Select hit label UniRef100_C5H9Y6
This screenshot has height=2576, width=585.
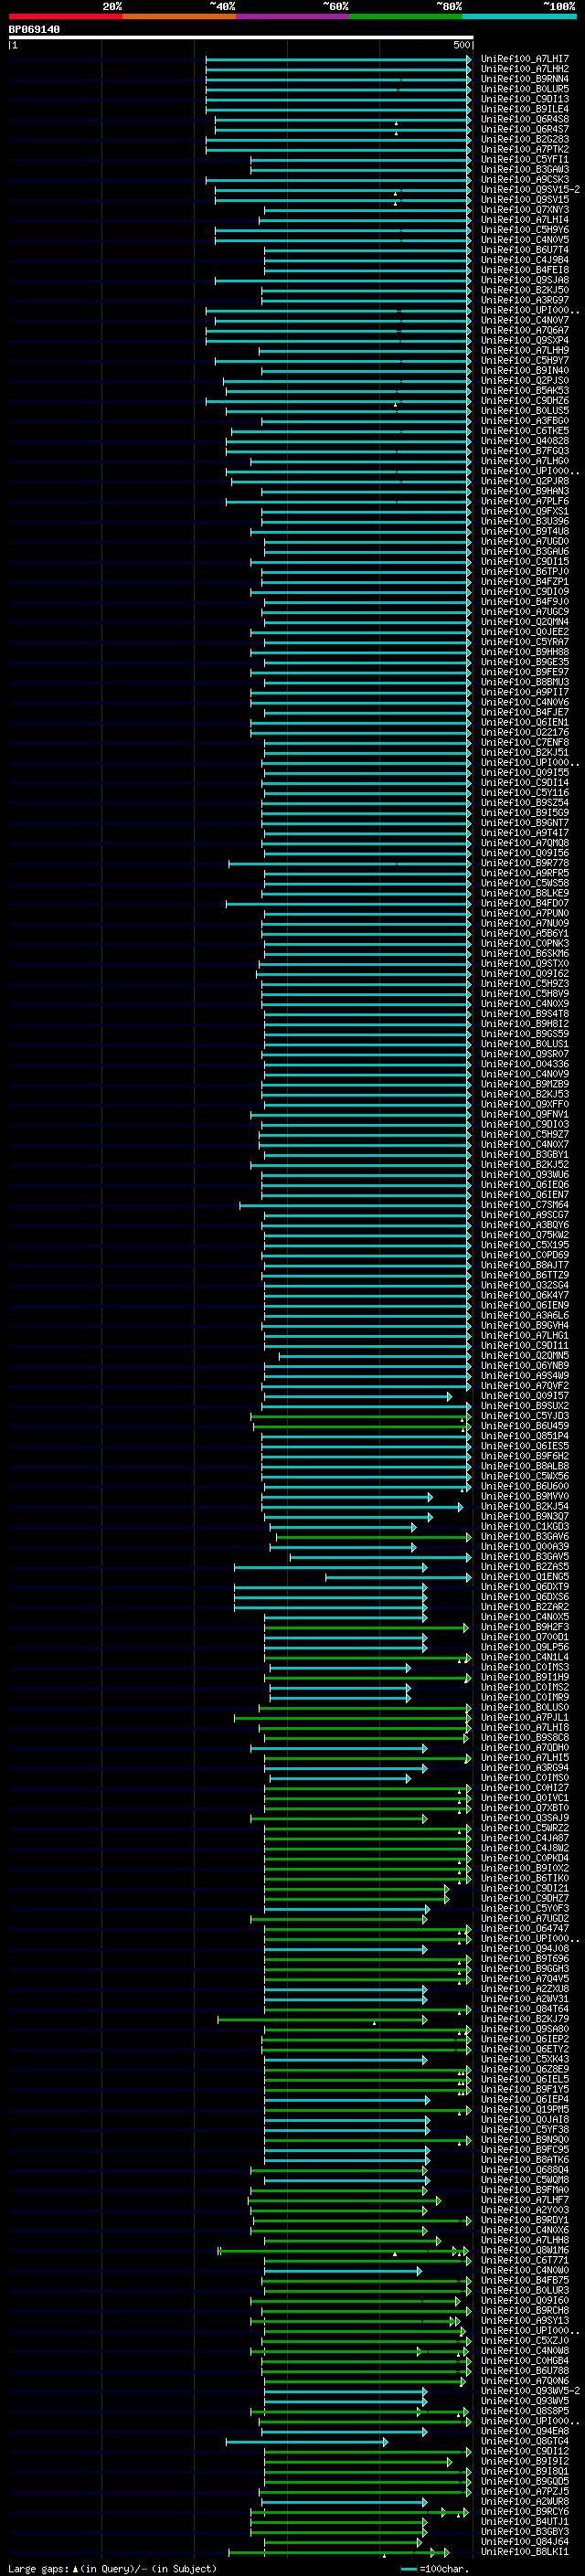pos(524,230)
